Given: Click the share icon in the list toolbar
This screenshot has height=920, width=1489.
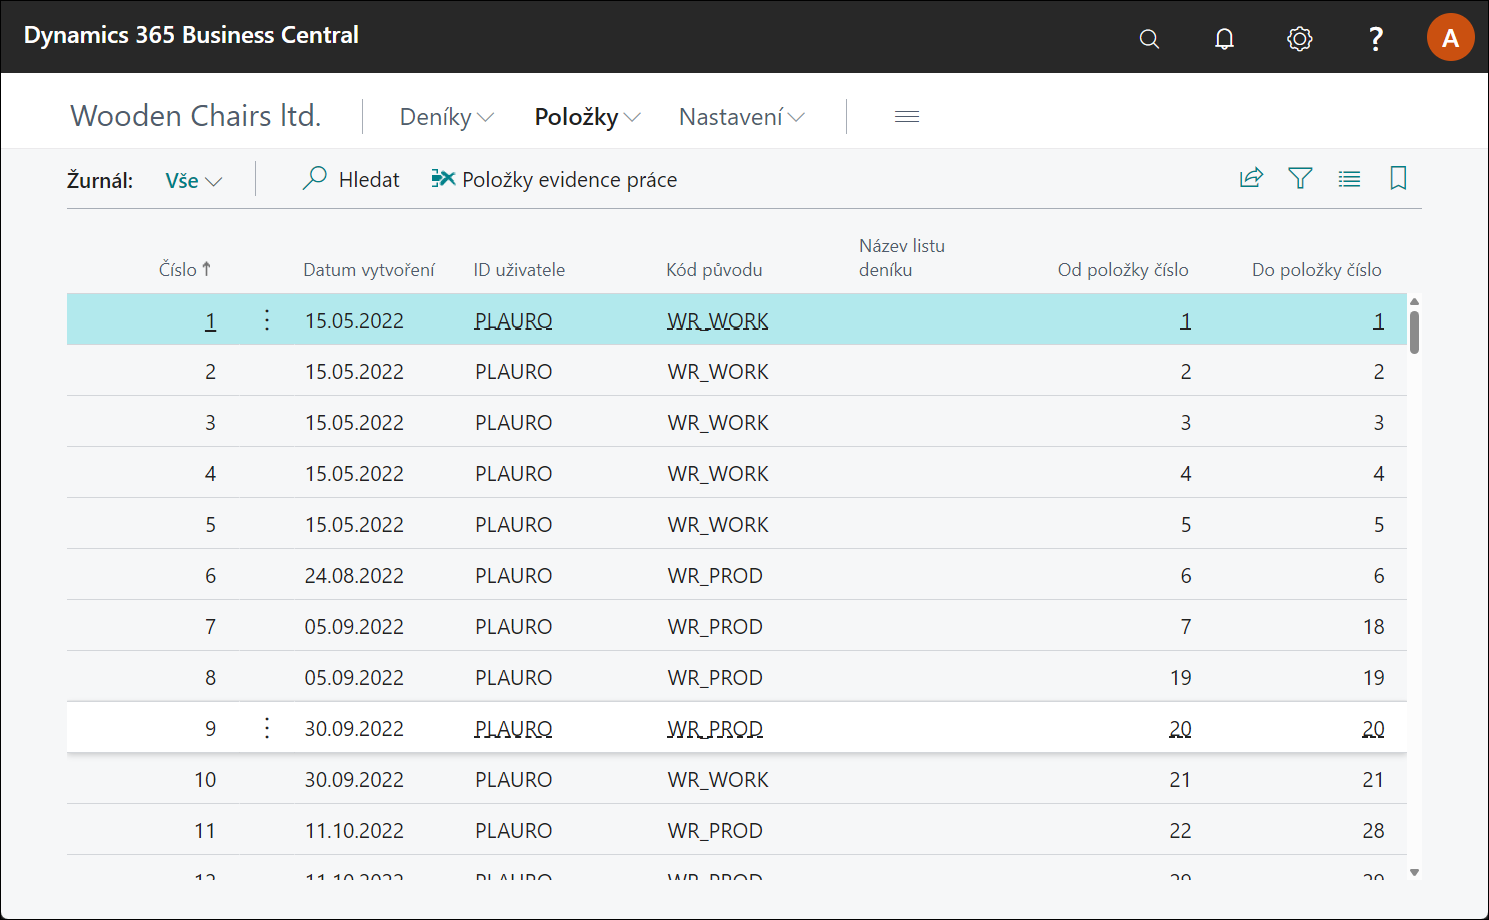Looking at the screenshot, I should pos(1251,178).
